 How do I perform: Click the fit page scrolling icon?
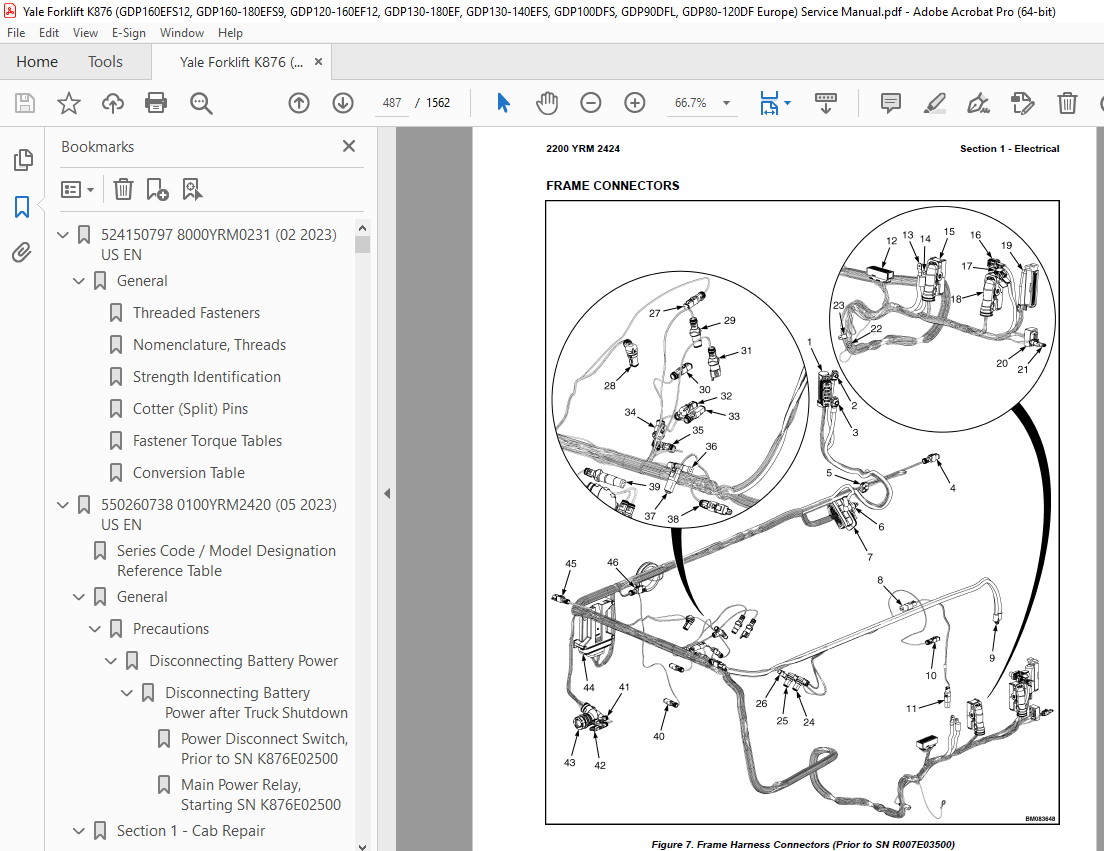click(x=769, y=103)
